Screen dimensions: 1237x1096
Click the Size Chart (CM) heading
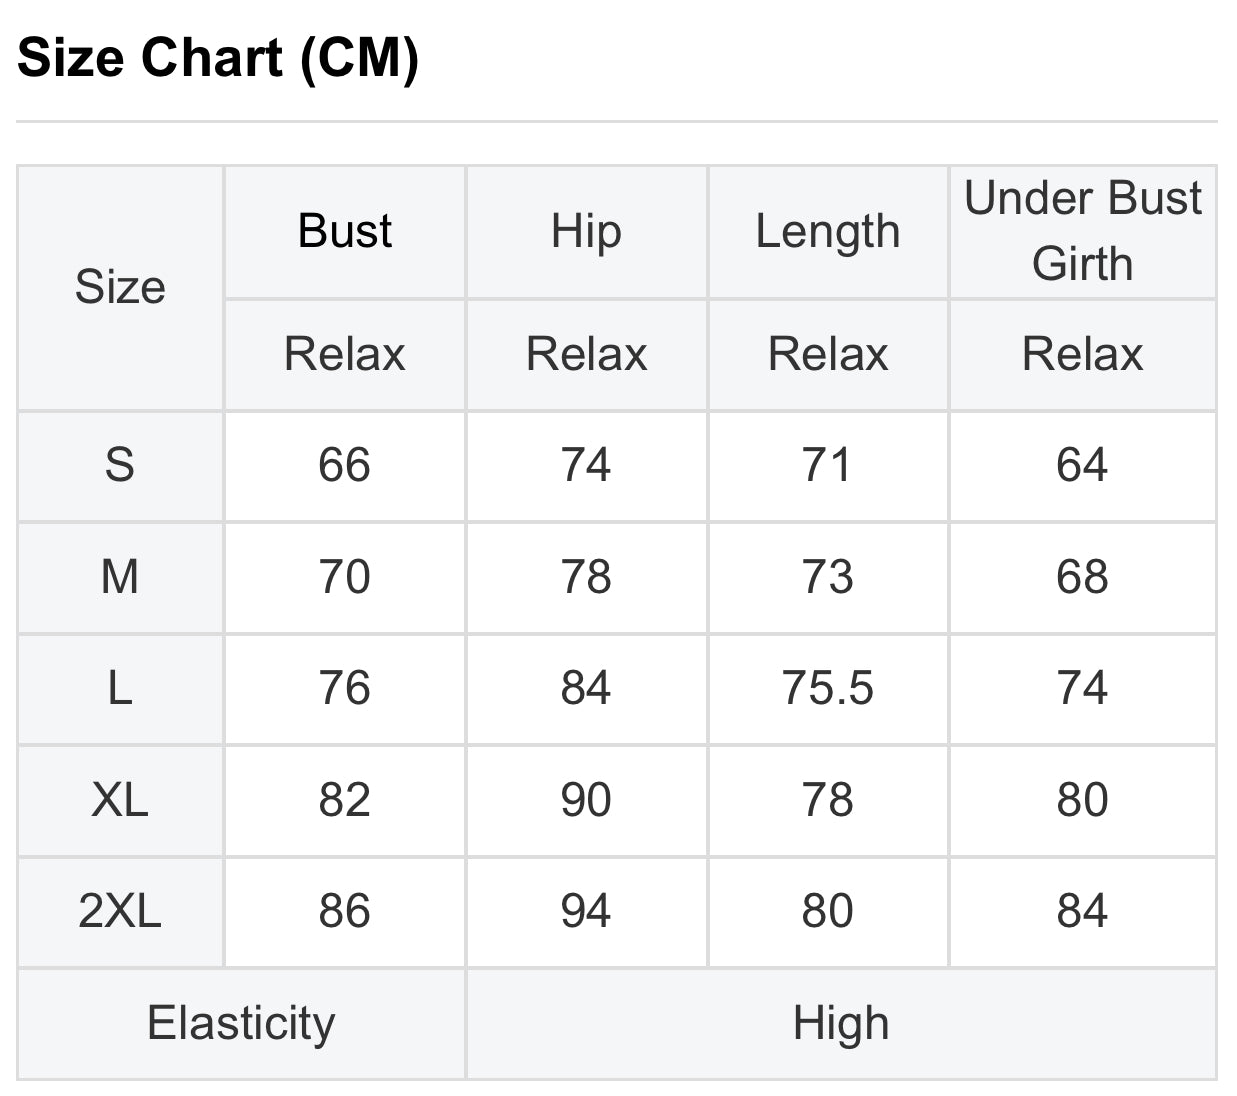pos(218,57)
